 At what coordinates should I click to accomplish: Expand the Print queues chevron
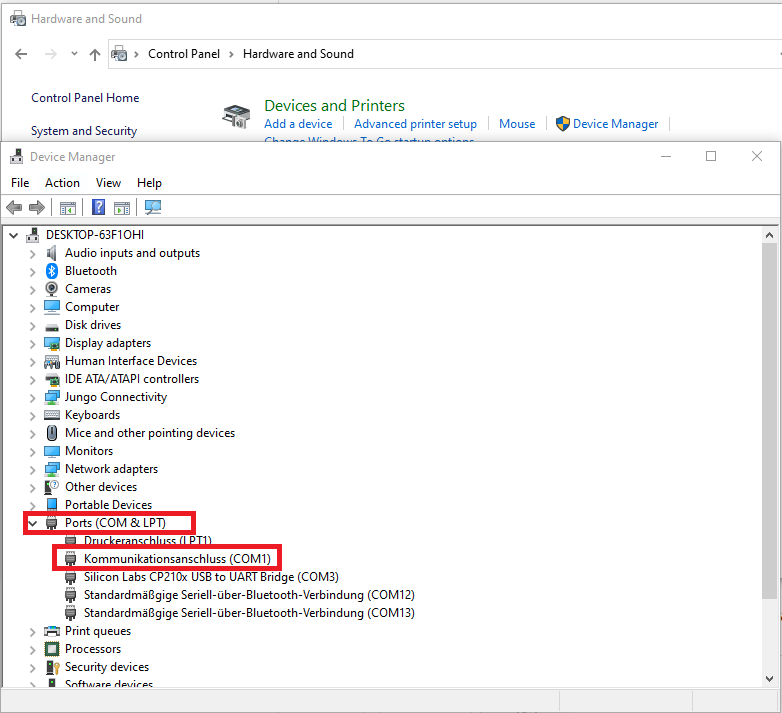tap(32, 632)
